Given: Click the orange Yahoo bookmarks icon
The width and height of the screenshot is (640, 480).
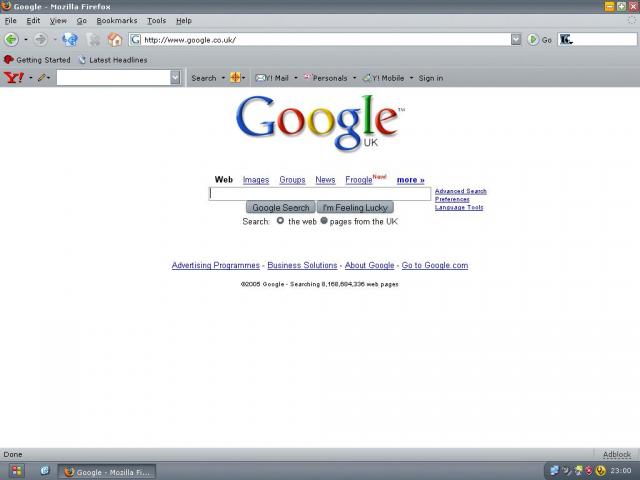Looking at the screenshot, I should 235,78.
